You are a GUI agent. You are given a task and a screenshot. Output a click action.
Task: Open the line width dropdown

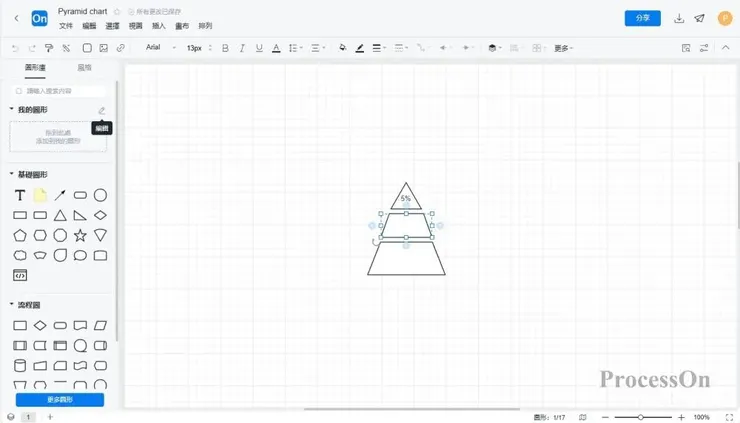[379, 48]
